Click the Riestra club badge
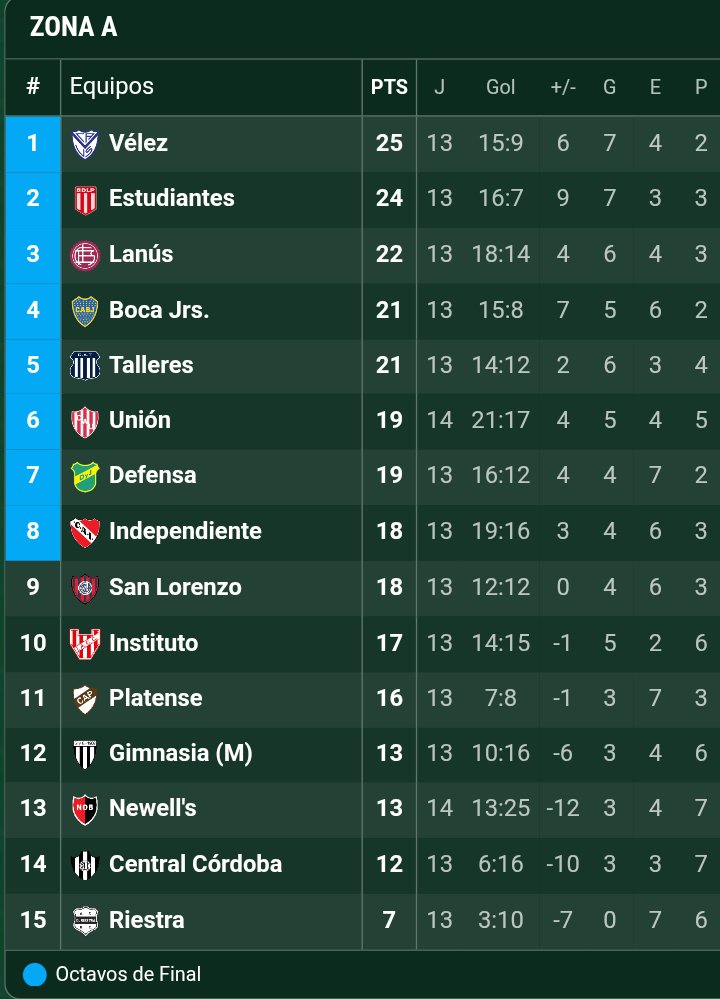This screenshot has height=999, width=720. pos(85,920)
